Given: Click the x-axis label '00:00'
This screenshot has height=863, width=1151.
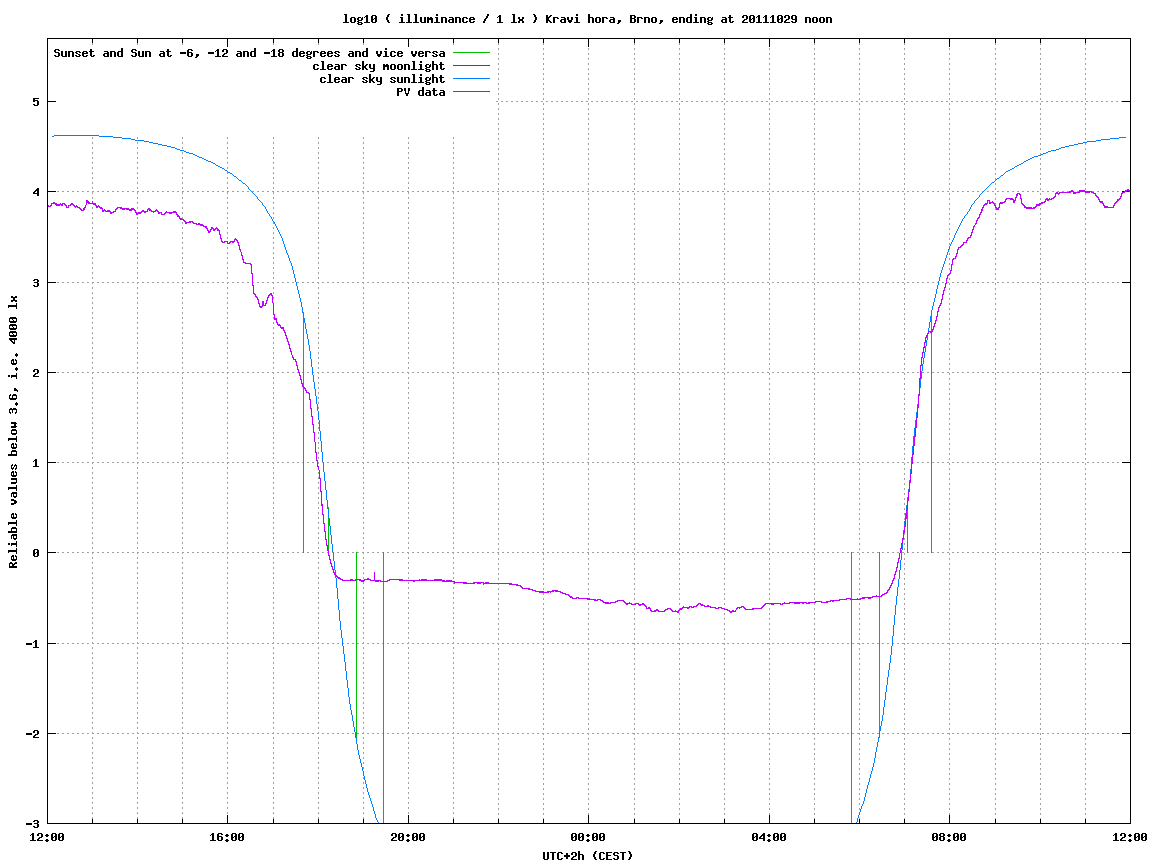Looking at the screenshot, I should tap(589, 837).
